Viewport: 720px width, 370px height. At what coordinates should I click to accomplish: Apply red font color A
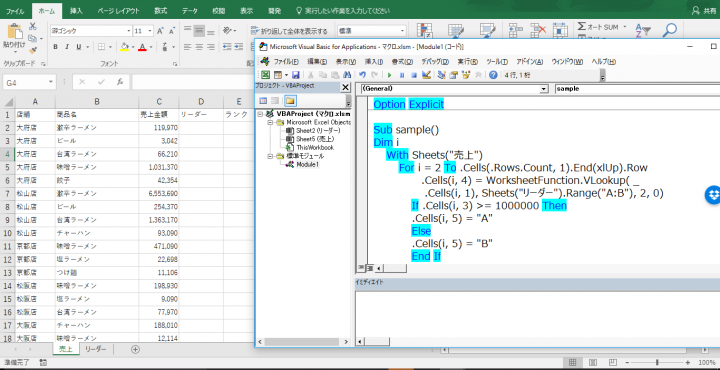coord(143,47)
